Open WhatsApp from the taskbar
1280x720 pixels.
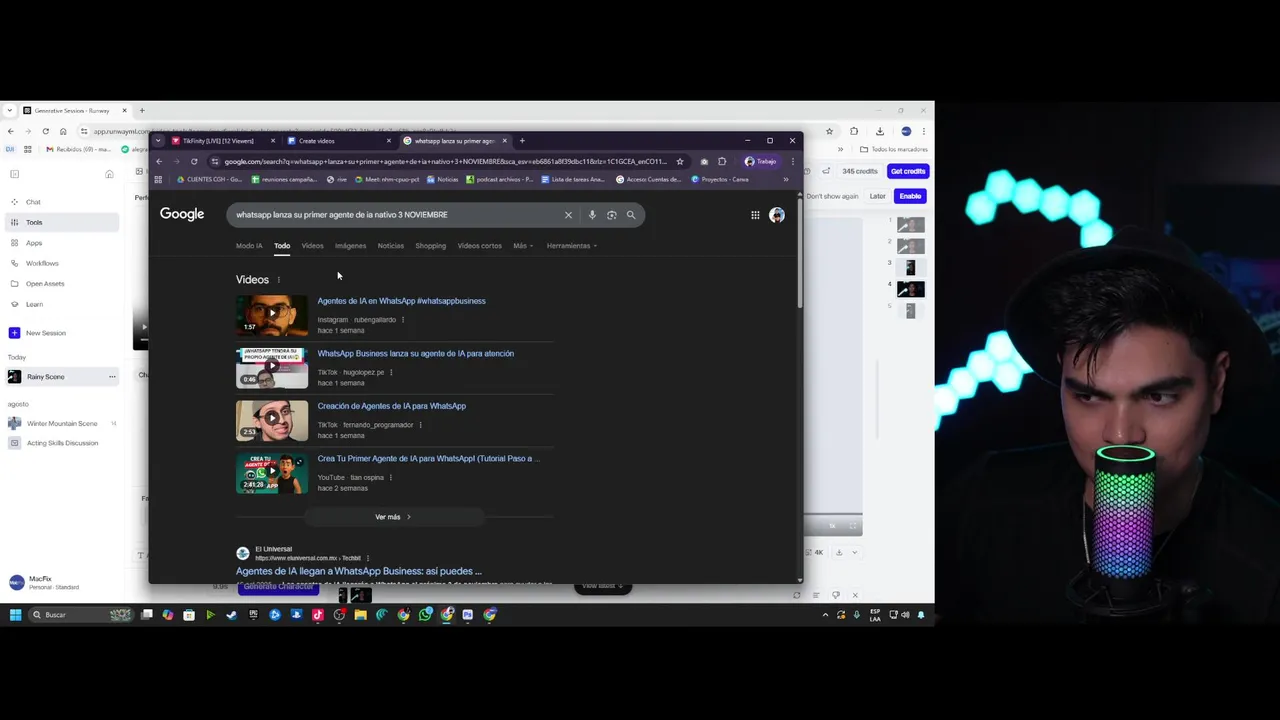425,615
